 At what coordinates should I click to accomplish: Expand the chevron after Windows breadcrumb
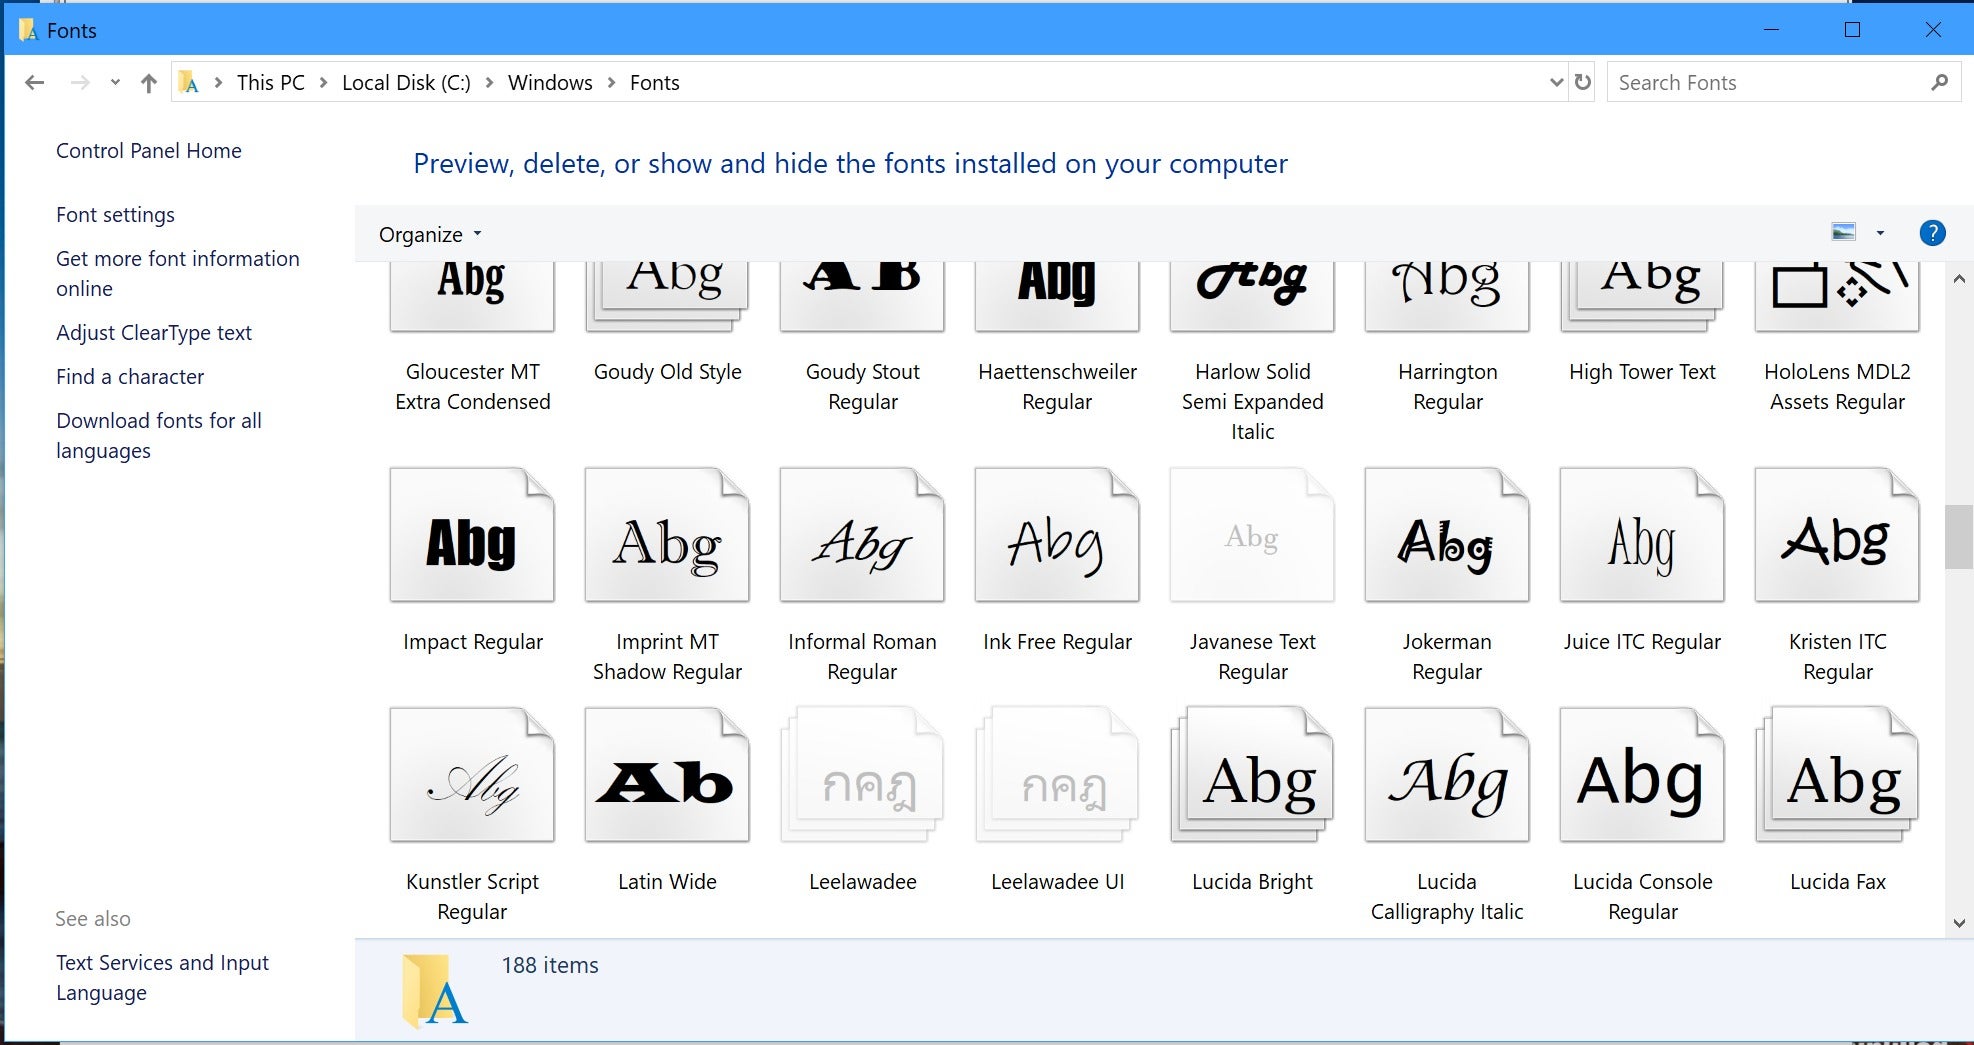point(611,83)
